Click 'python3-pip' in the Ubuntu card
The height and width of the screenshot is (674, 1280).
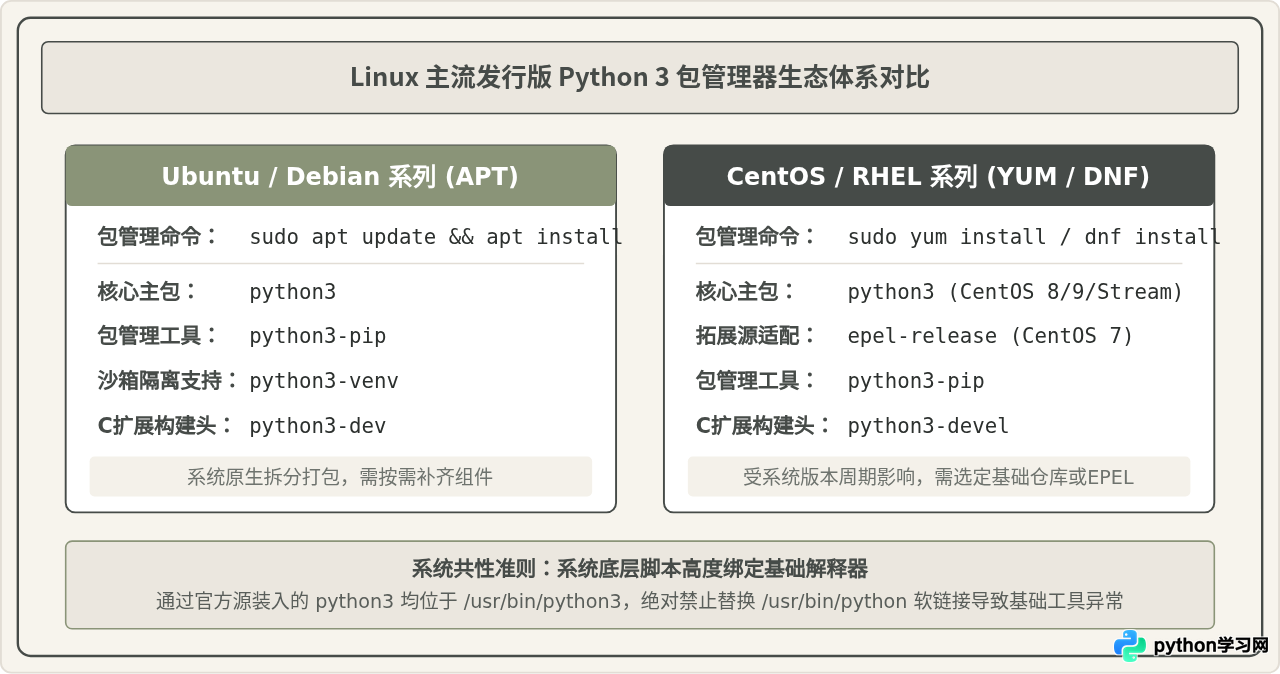318,336
